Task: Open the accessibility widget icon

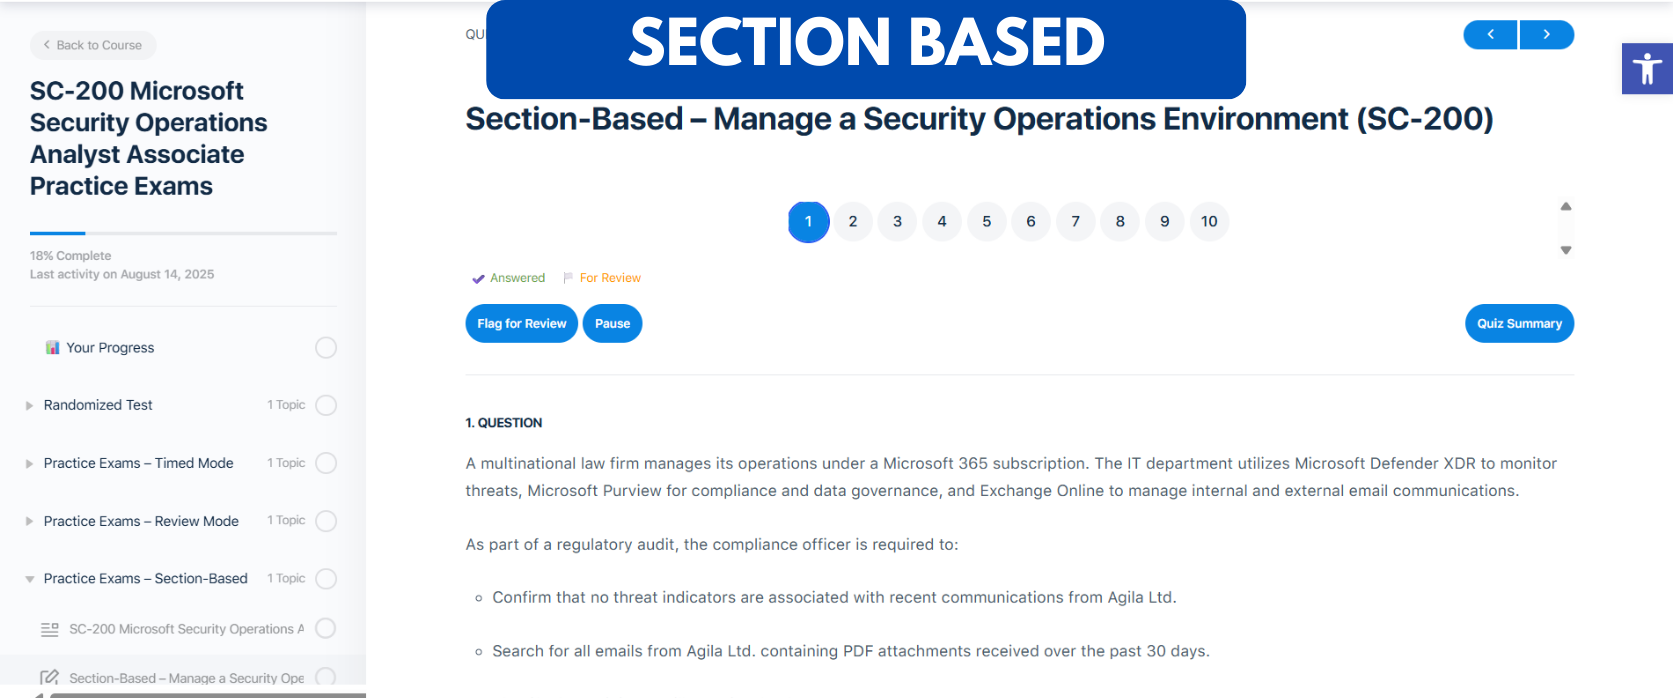Action: 1646,68
